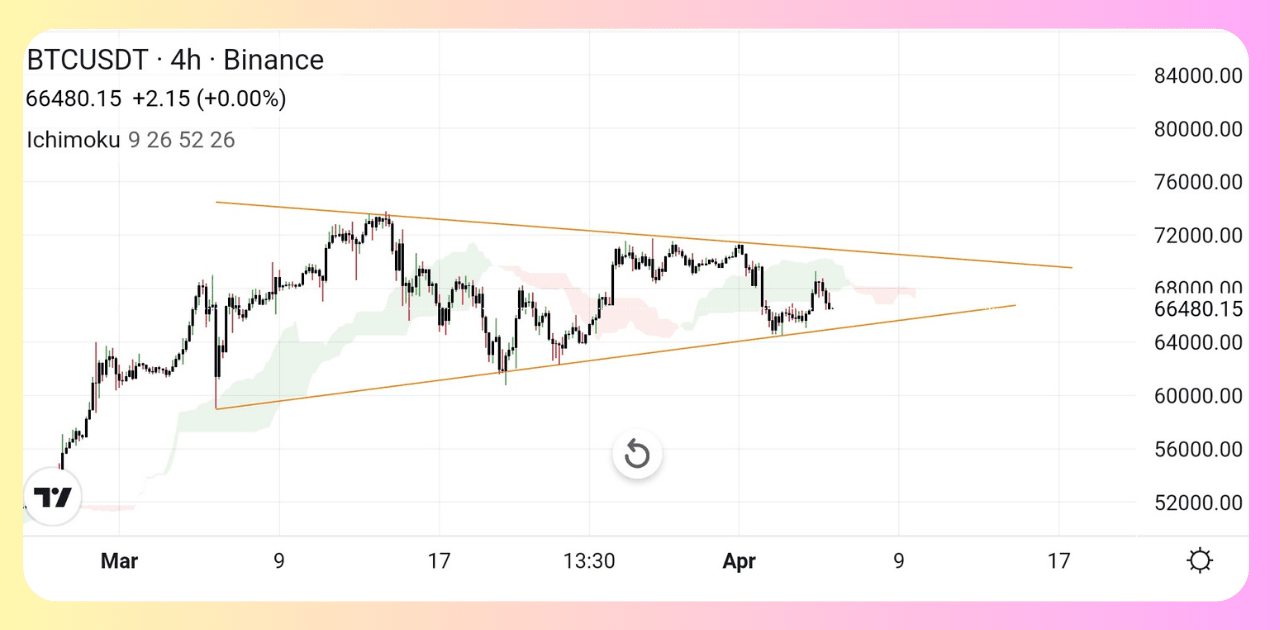Viewport: 1280px width, 630px height.
Task: Click the current price label 66480.15 on axis
Action: click(1197, 309)
